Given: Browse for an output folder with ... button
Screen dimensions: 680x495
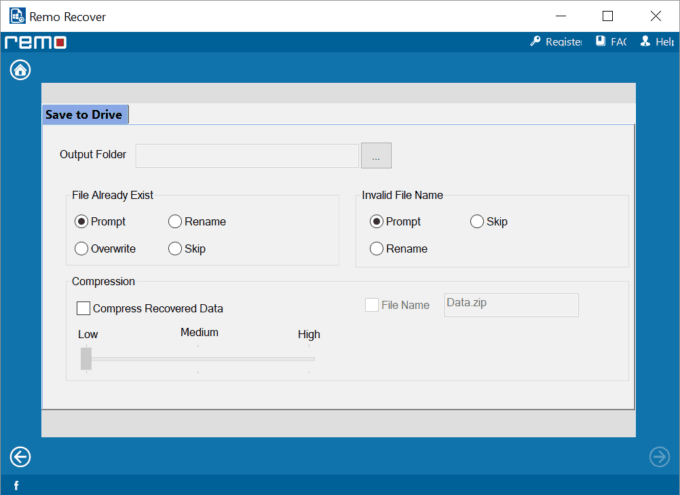Looking at the screenshot, I should [x=376, y=155].
